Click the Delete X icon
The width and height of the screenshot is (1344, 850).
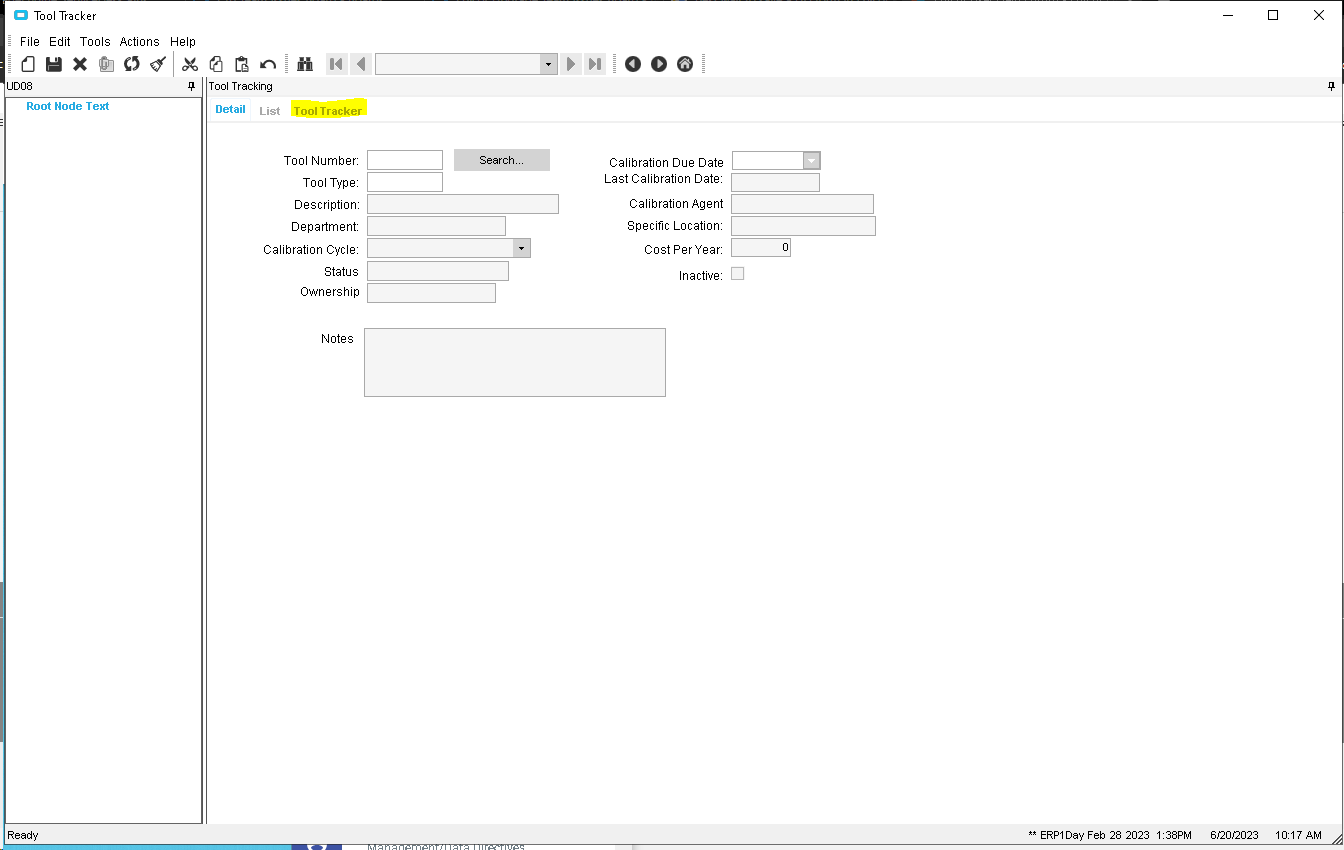pos(80,64)
